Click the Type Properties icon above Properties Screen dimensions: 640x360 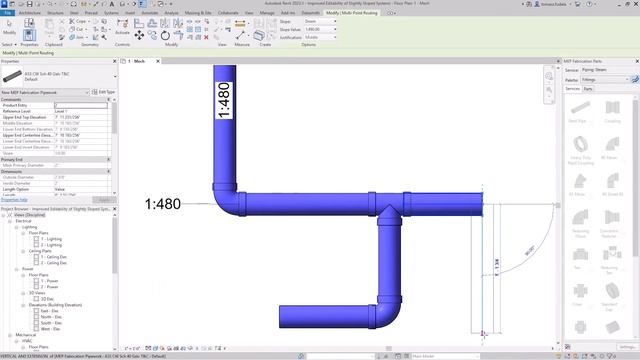pyautogui.click(x=29, y=23)
